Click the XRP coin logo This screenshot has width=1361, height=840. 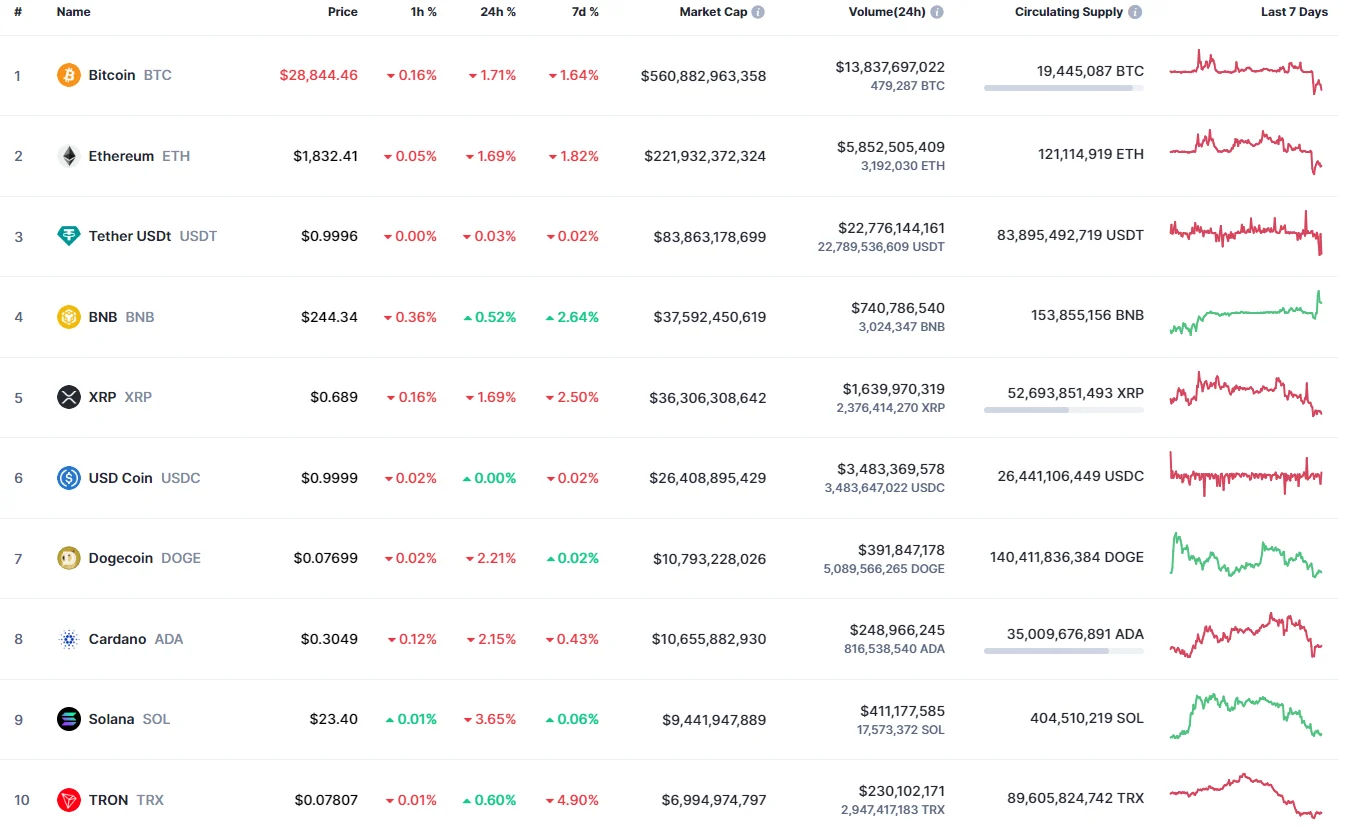pos(68,397)
